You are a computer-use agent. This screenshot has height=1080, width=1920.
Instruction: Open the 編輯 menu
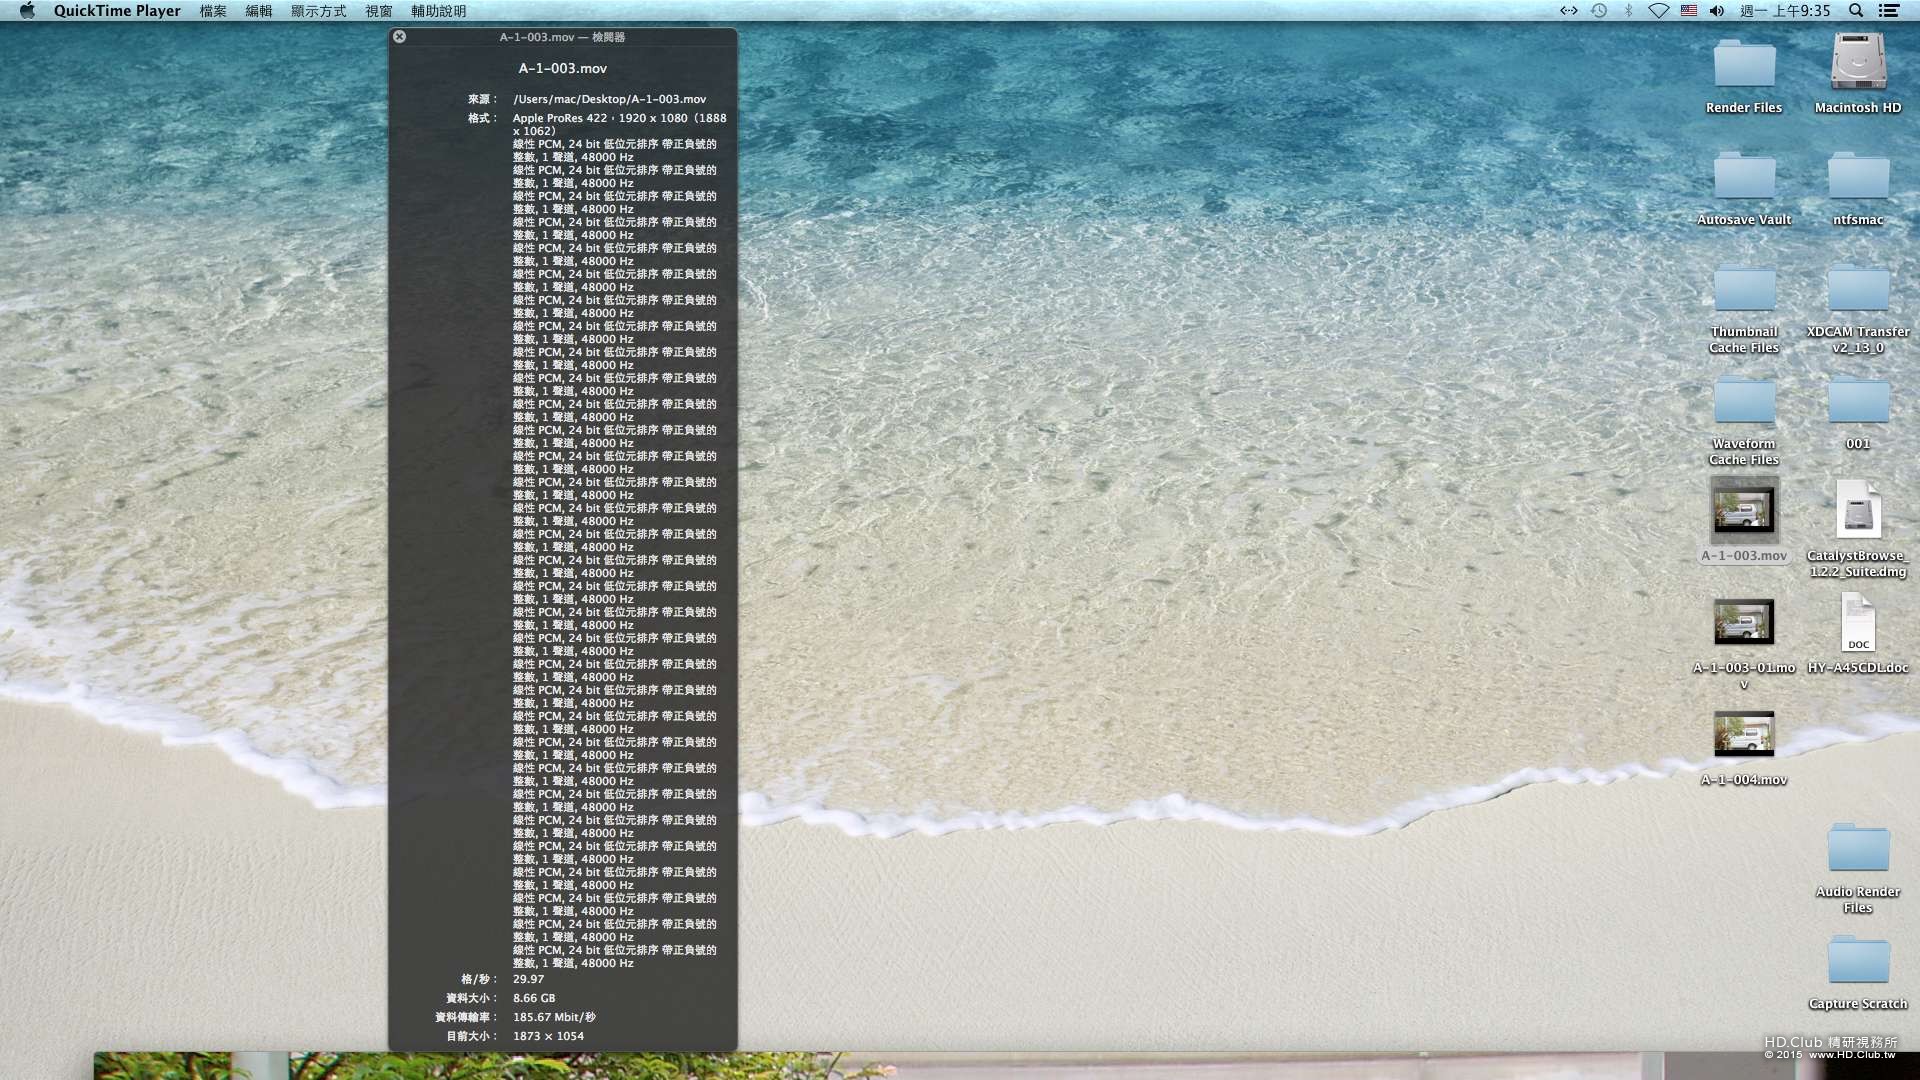click(x=259, y=11)
